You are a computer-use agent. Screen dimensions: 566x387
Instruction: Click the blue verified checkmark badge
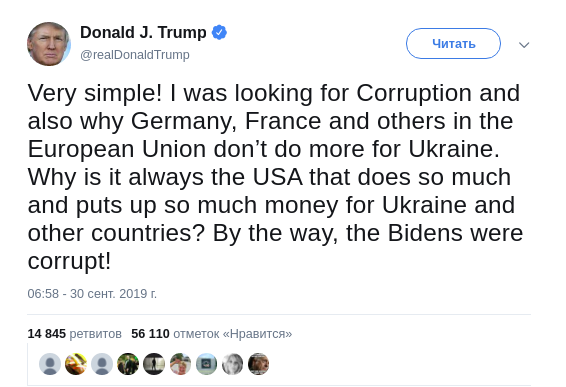(x=219, y=32)
